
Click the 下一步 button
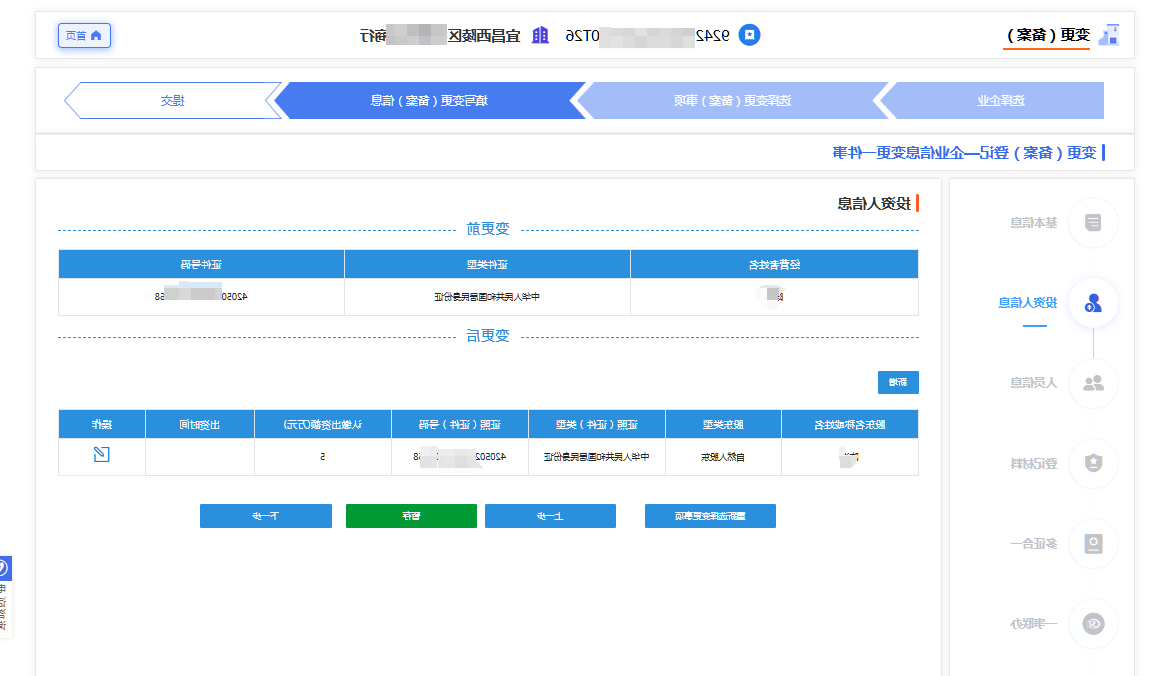point(266,516)
